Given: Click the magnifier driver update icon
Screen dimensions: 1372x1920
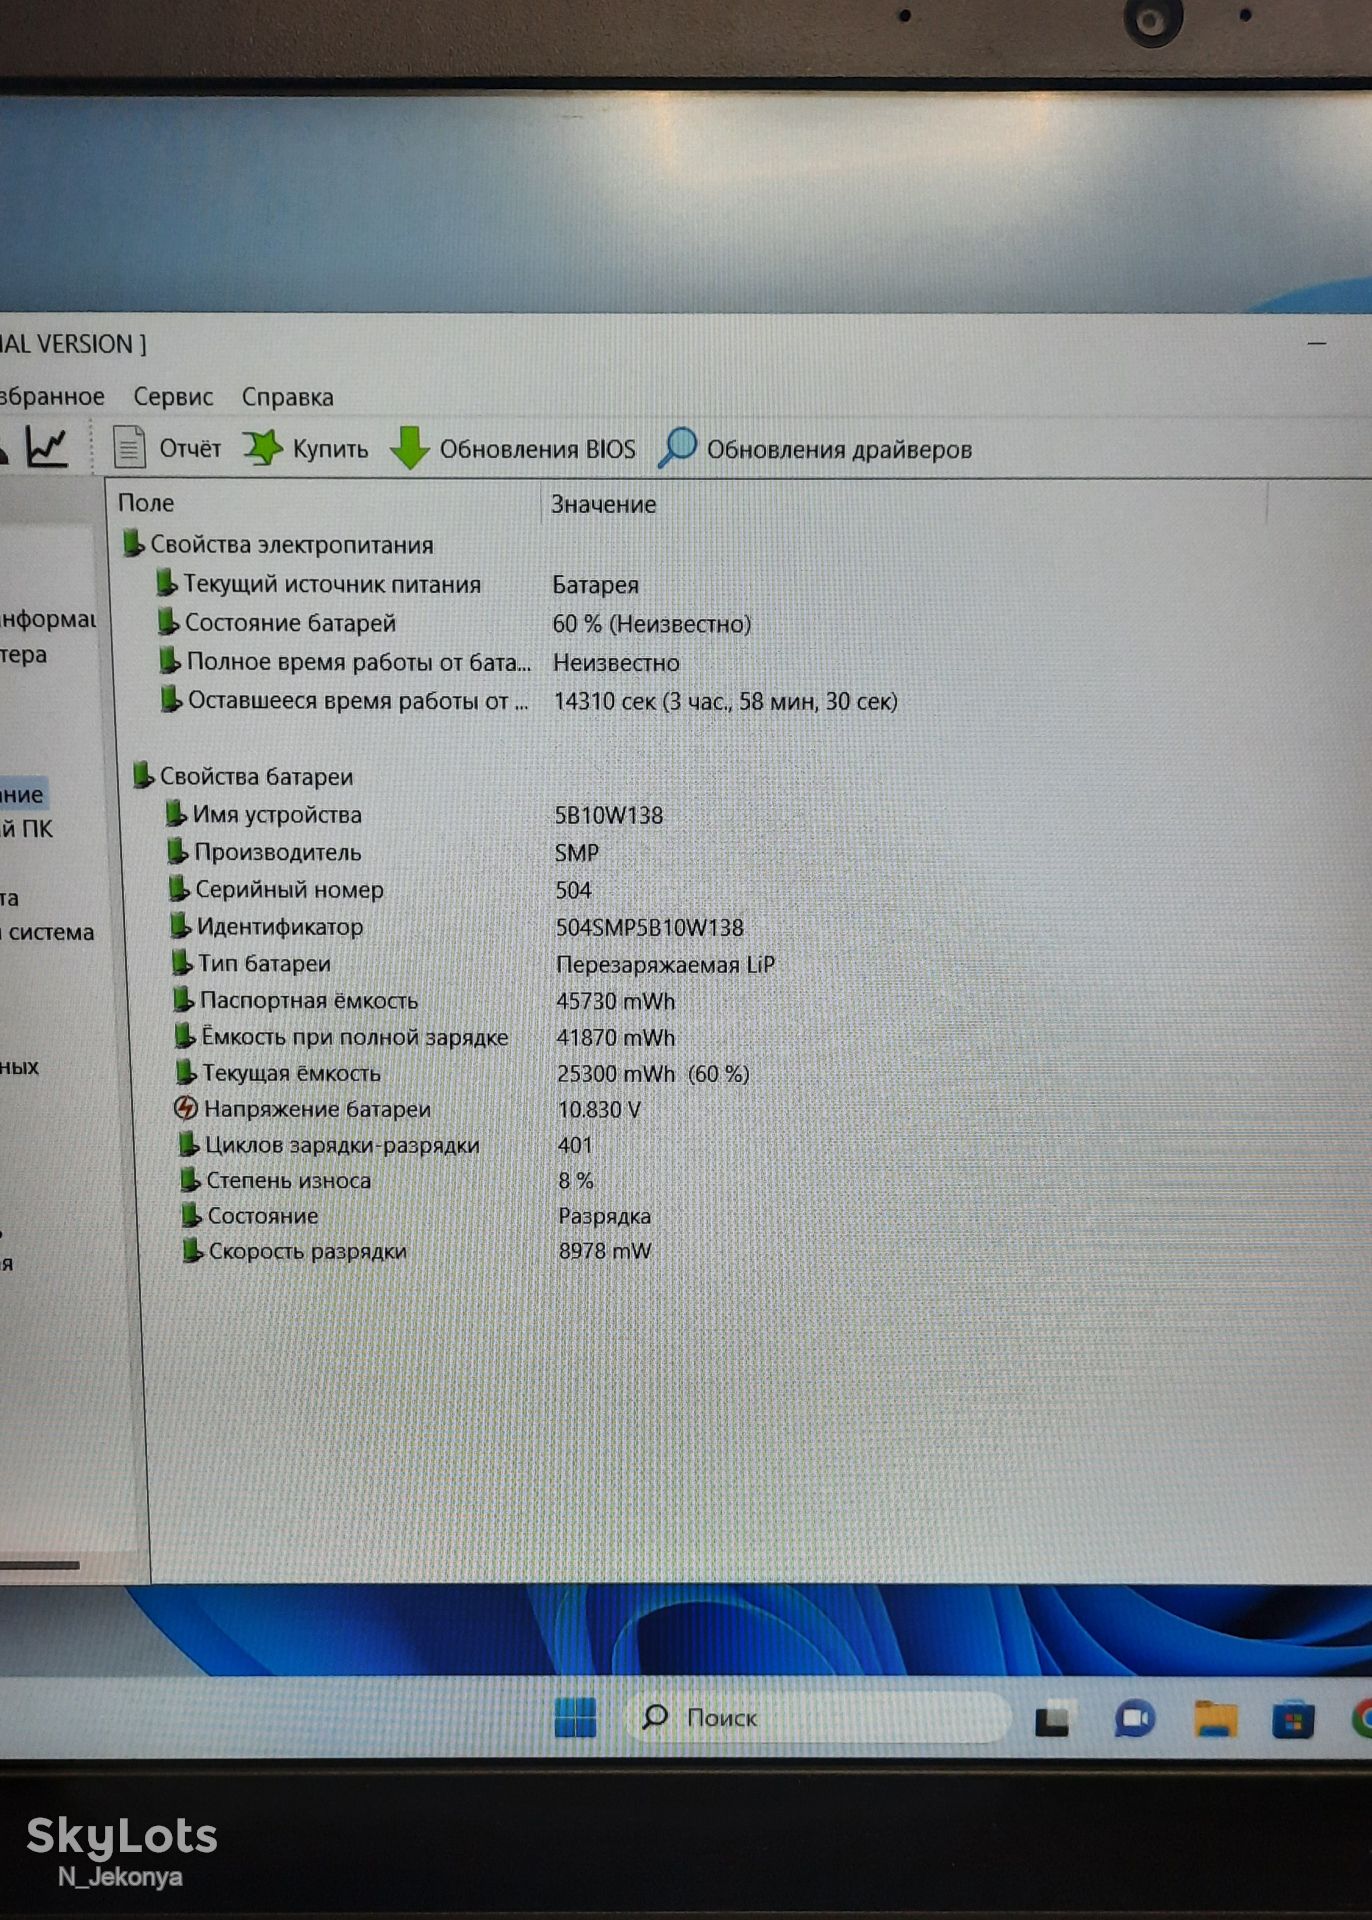Looking at the screenshot, I should [677, 447].
